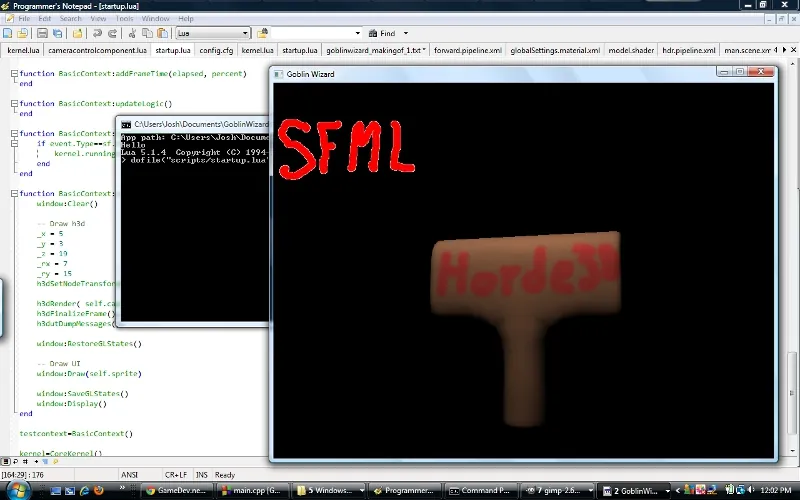Click the Goblin Wizard window title bar icon
Viewport: 800px width, 500px height.
279,74
